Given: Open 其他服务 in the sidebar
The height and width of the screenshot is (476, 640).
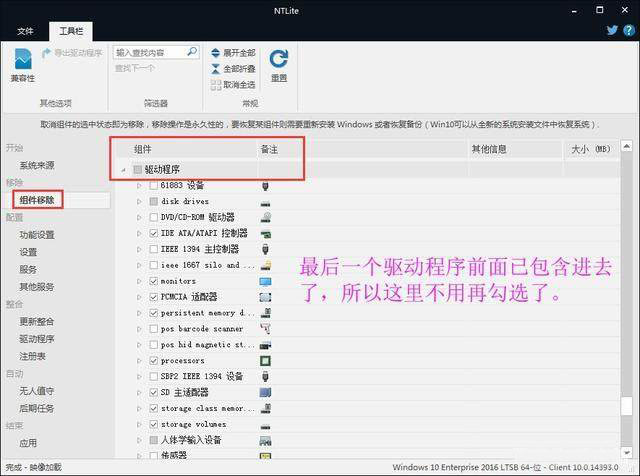Looking at the screenshot, I should [x=37, y=287].
